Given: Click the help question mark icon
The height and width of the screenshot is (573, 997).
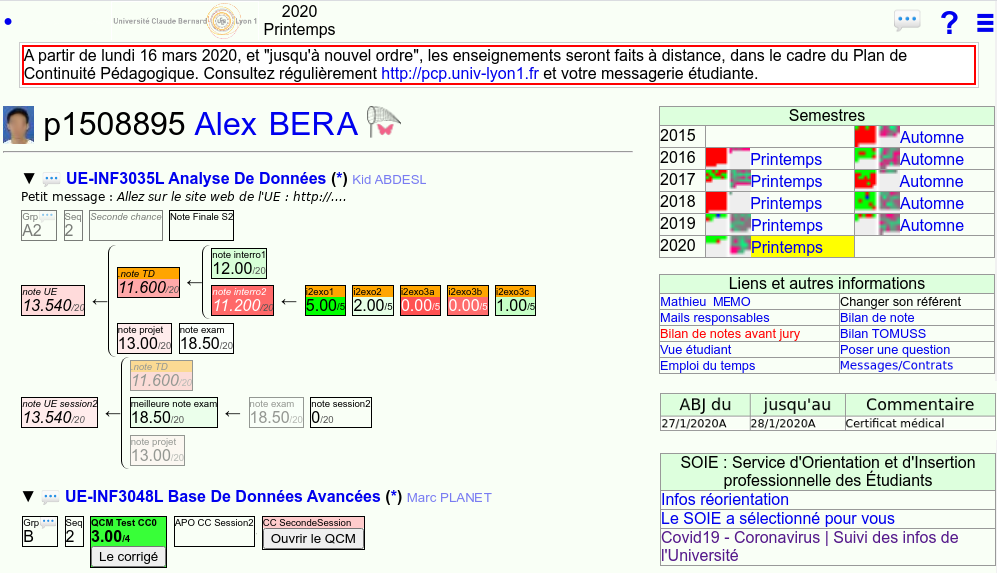Looking at the screenshot, I should pos(949,22).
